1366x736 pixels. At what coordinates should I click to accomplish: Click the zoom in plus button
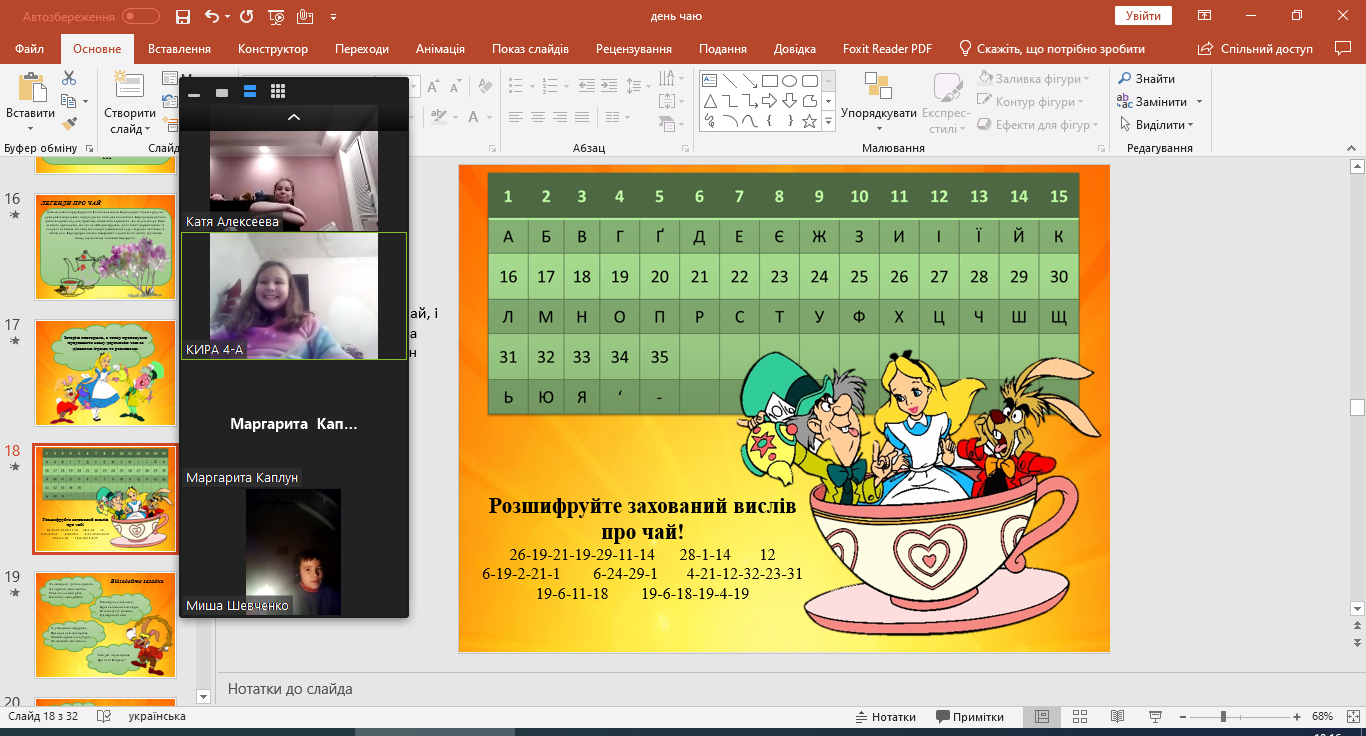1297,717
